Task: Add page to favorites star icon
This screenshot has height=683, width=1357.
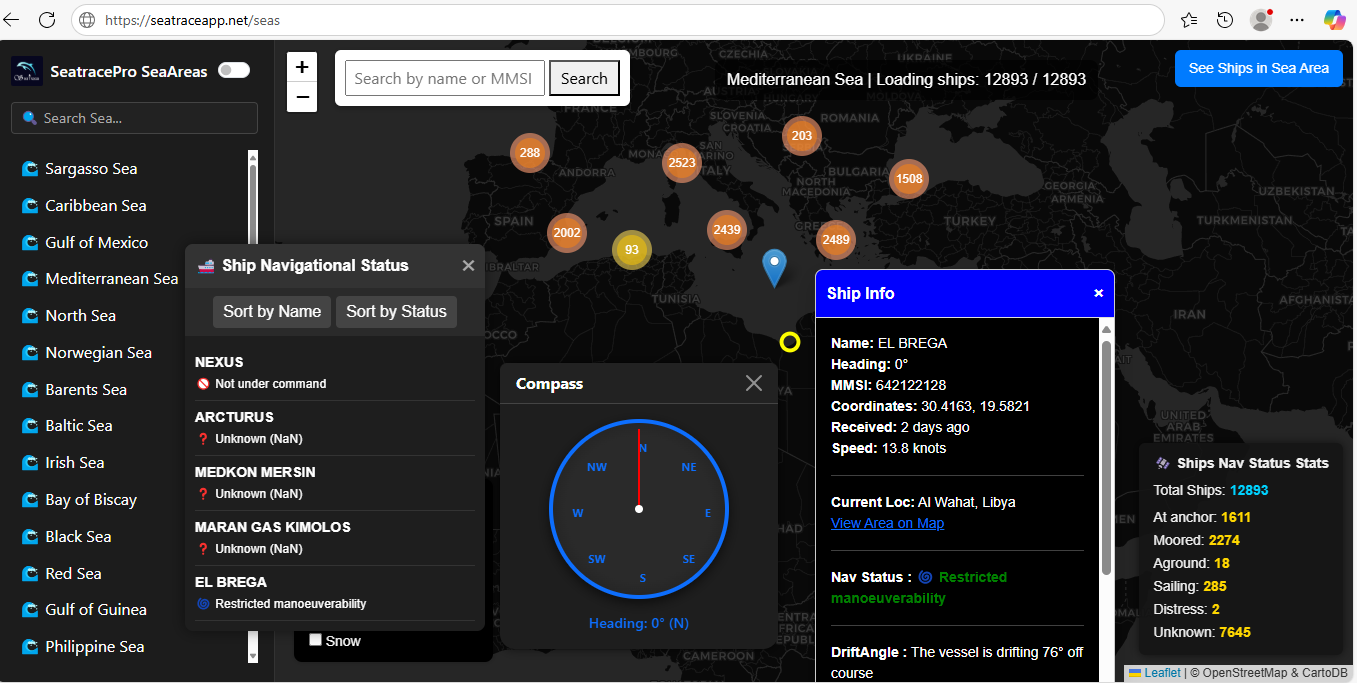Action: pyautogui.click(x=1189, y=20)
